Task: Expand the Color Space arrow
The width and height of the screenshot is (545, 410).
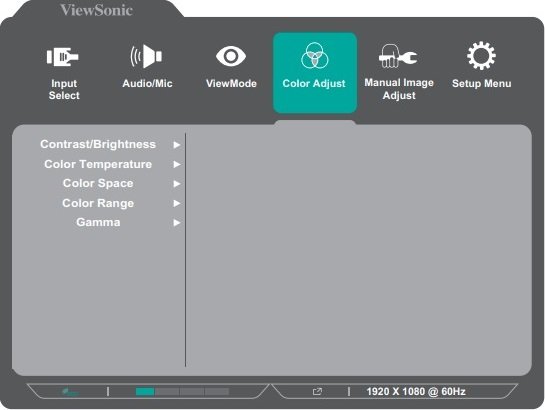Action: [x=177, y=183]
